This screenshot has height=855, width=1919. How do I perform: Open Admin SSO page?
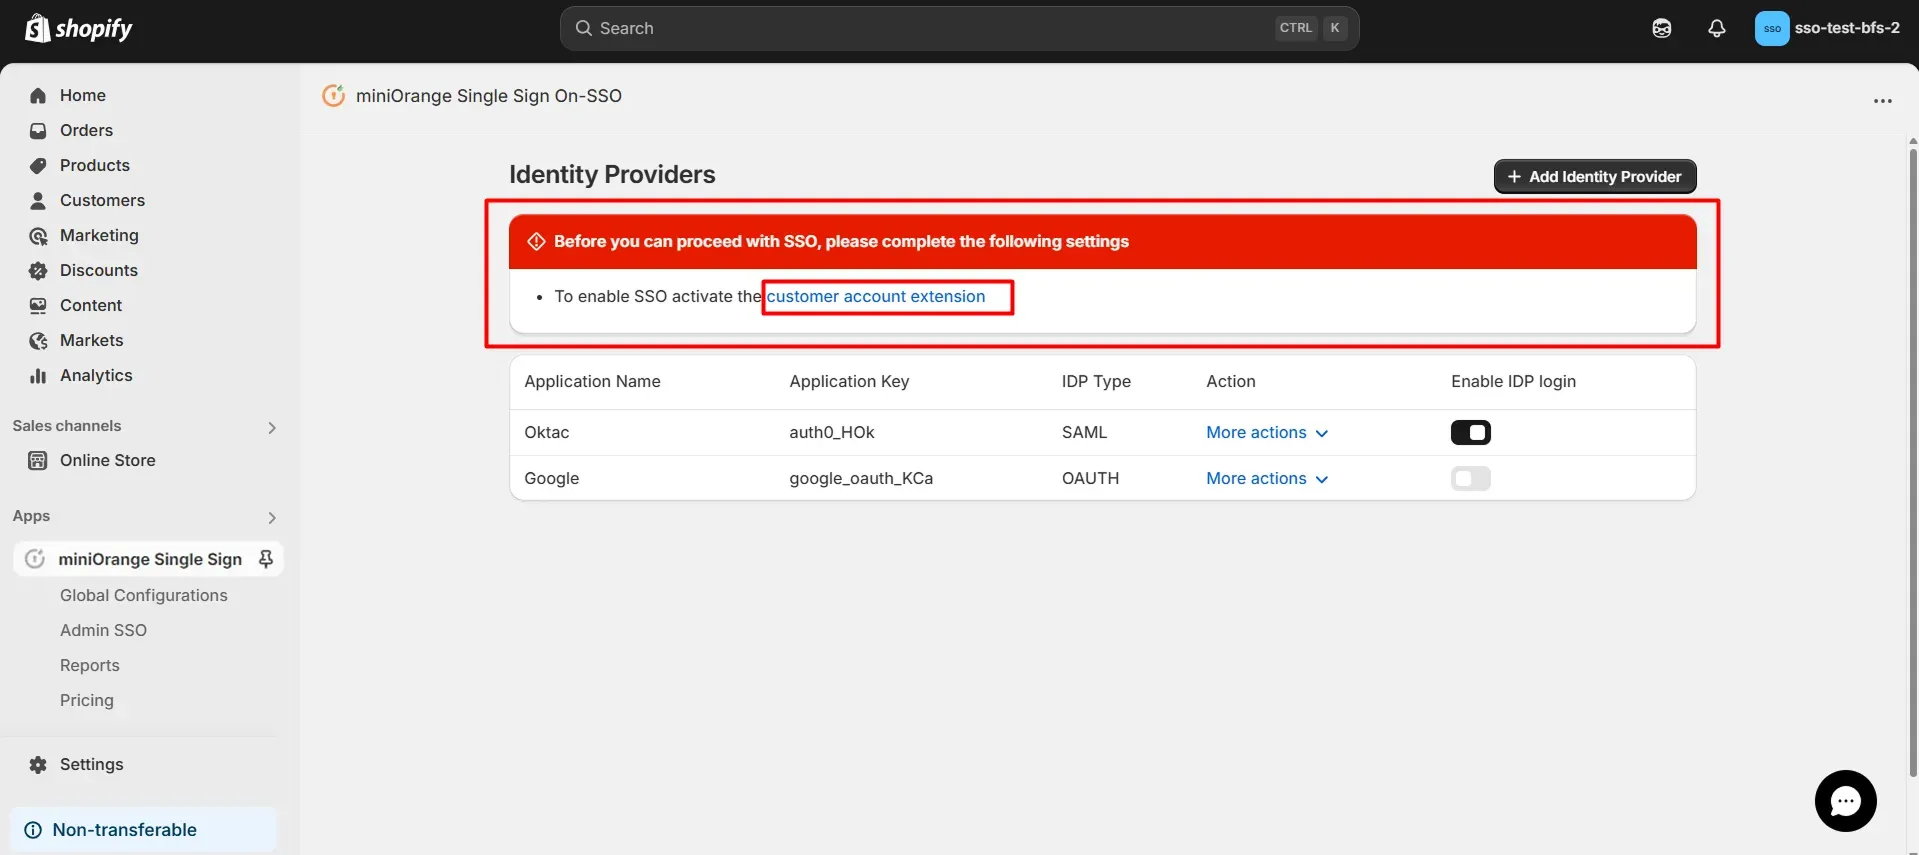[x=103, y=630]
